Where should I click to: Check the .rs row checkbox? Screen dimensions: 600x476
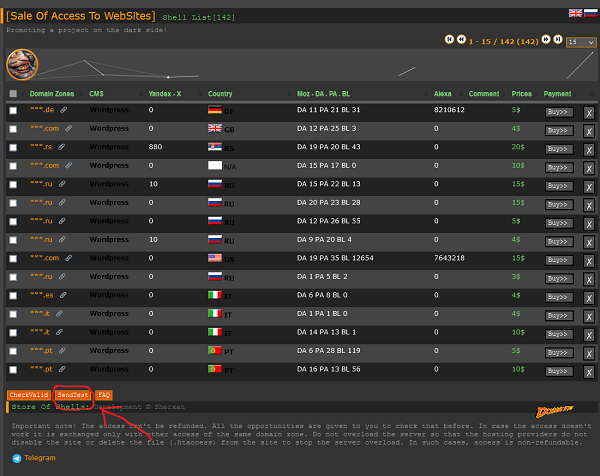click(13, 147)
